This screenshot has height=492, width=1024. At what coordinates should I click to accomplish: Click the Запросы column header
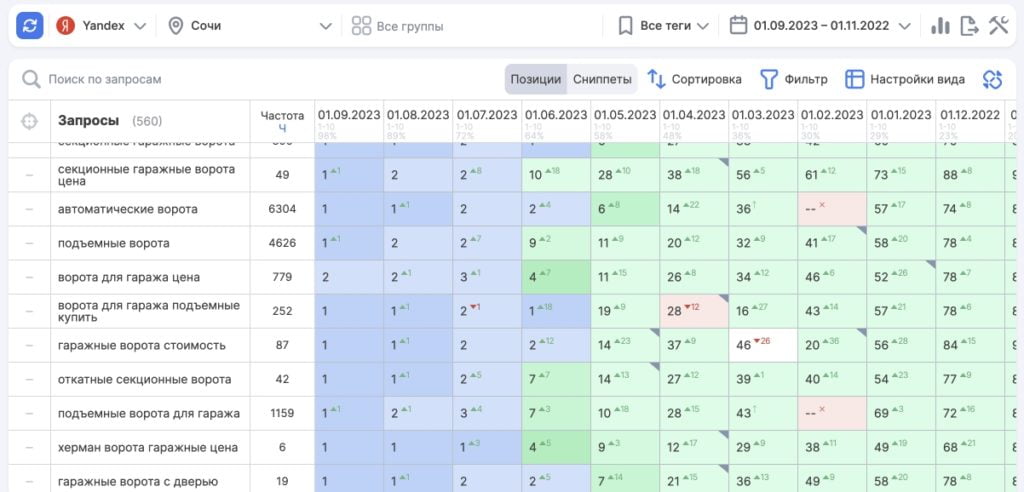click(x=88, y=121)
